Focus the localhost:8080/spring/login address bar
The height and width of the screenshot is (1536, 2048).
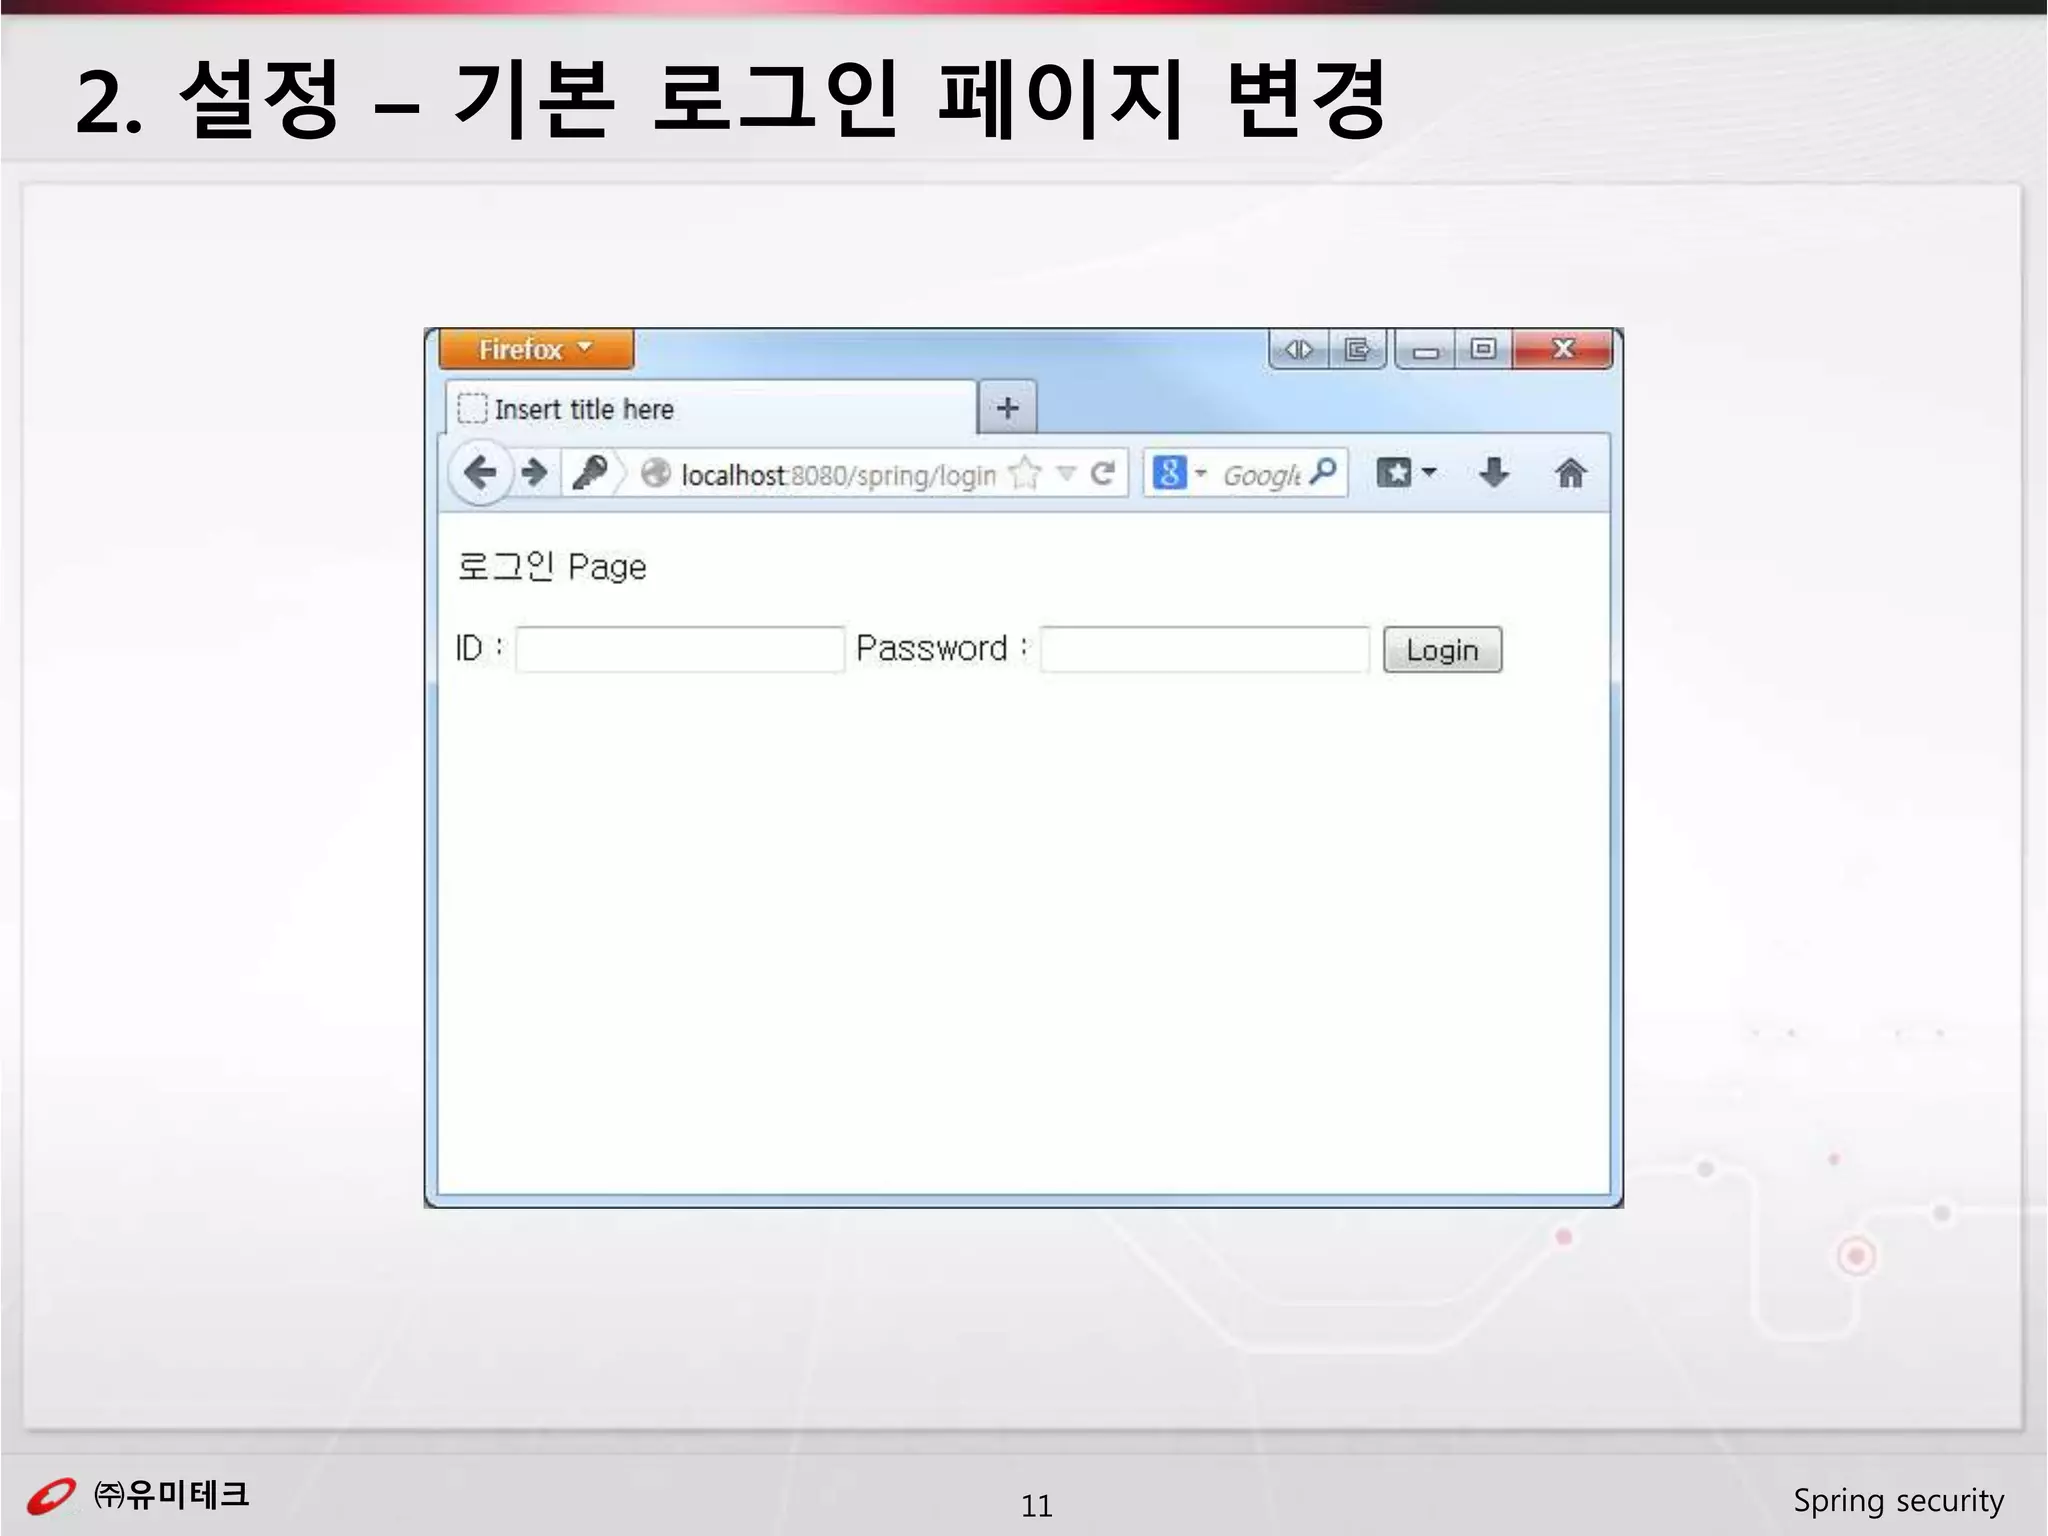[x=838, y=475]
